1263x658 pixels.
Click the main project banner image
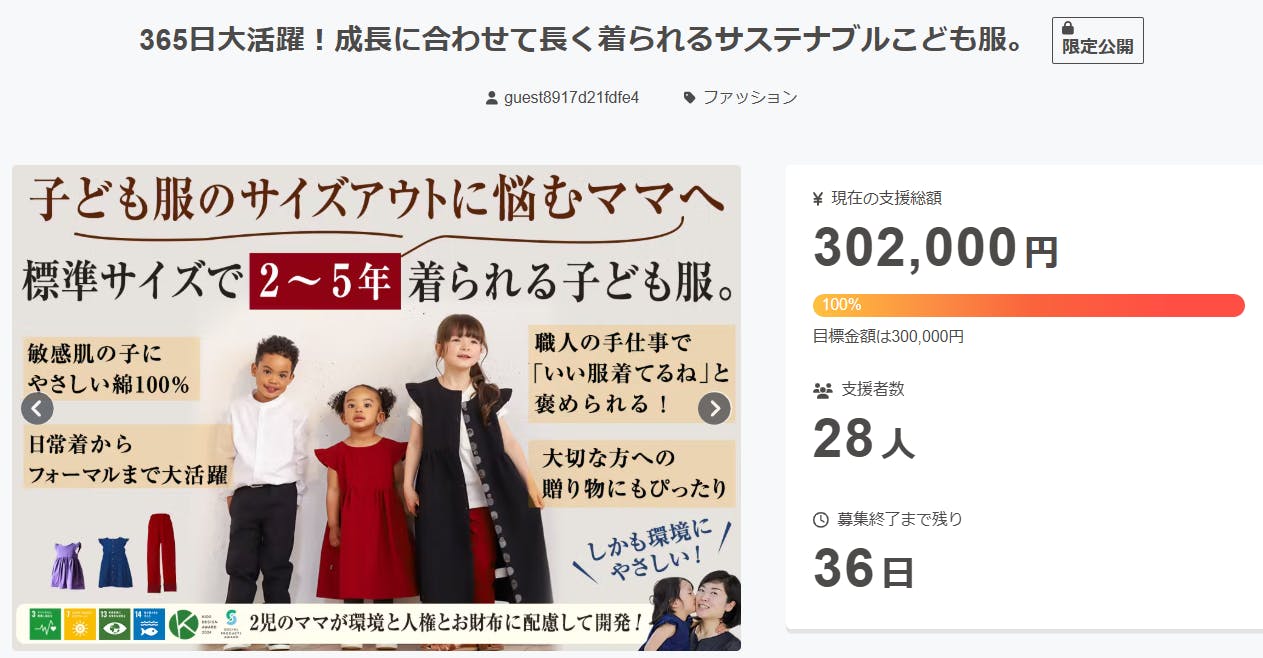click(377, 408)
